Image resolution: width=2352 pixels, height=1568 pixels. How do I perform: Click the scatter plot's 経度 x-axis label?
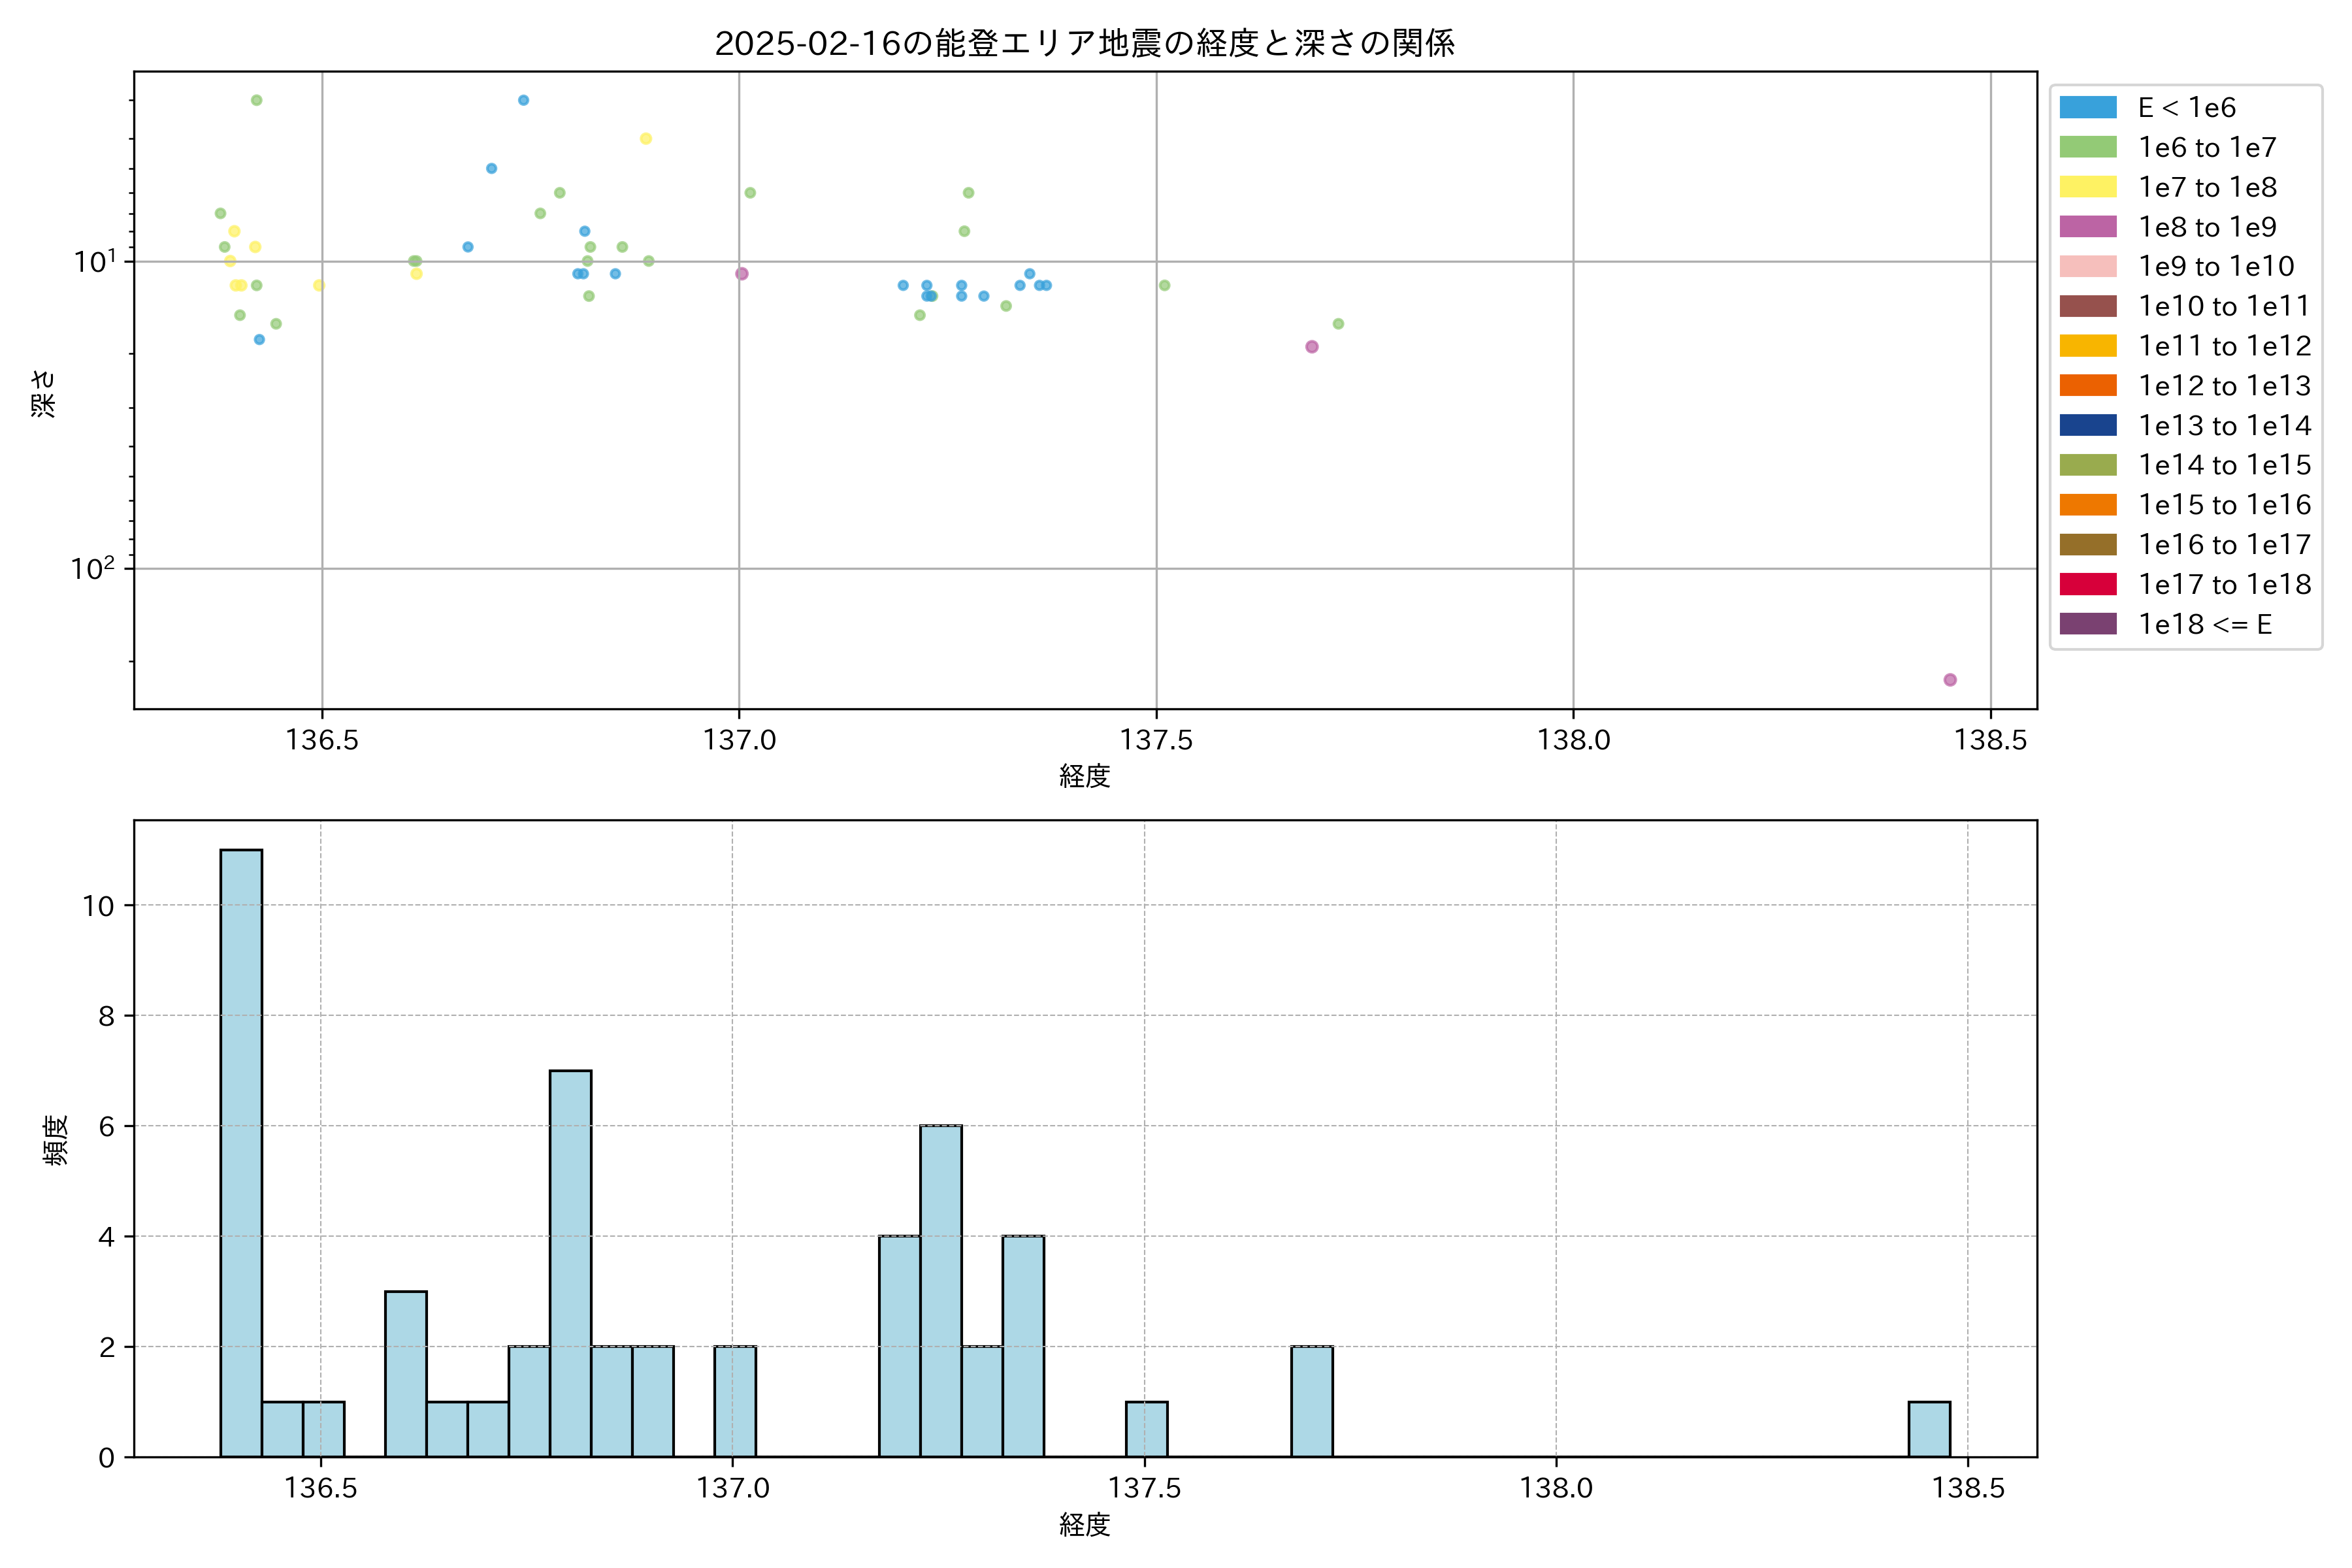1084,776
